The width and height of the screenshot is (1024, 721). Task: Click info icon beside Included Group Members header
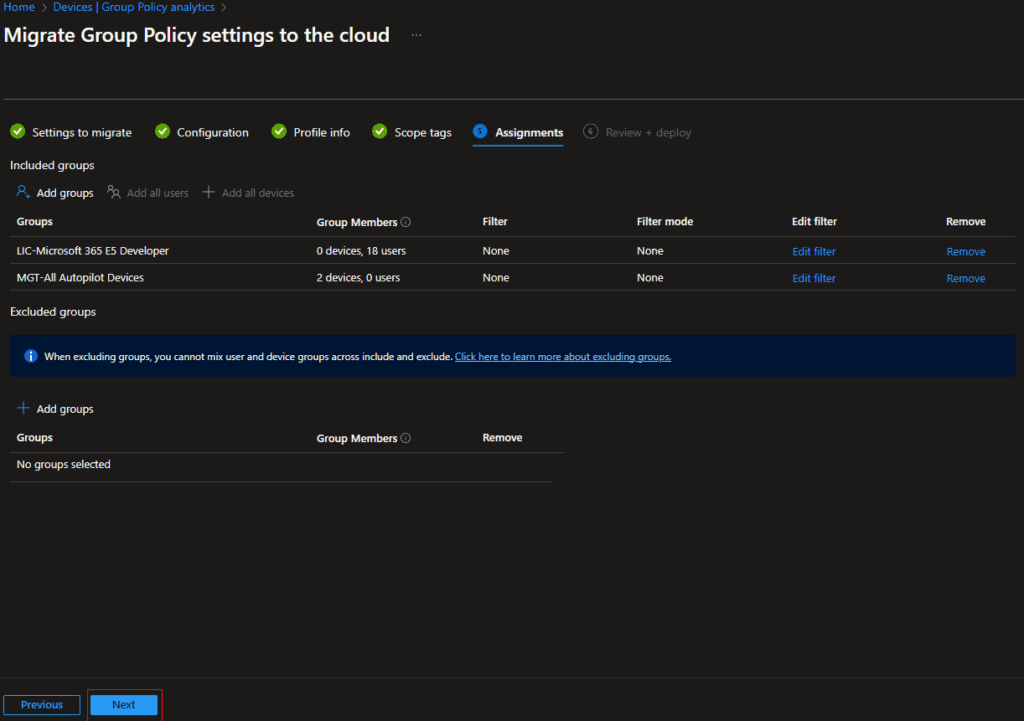(406, 222)
